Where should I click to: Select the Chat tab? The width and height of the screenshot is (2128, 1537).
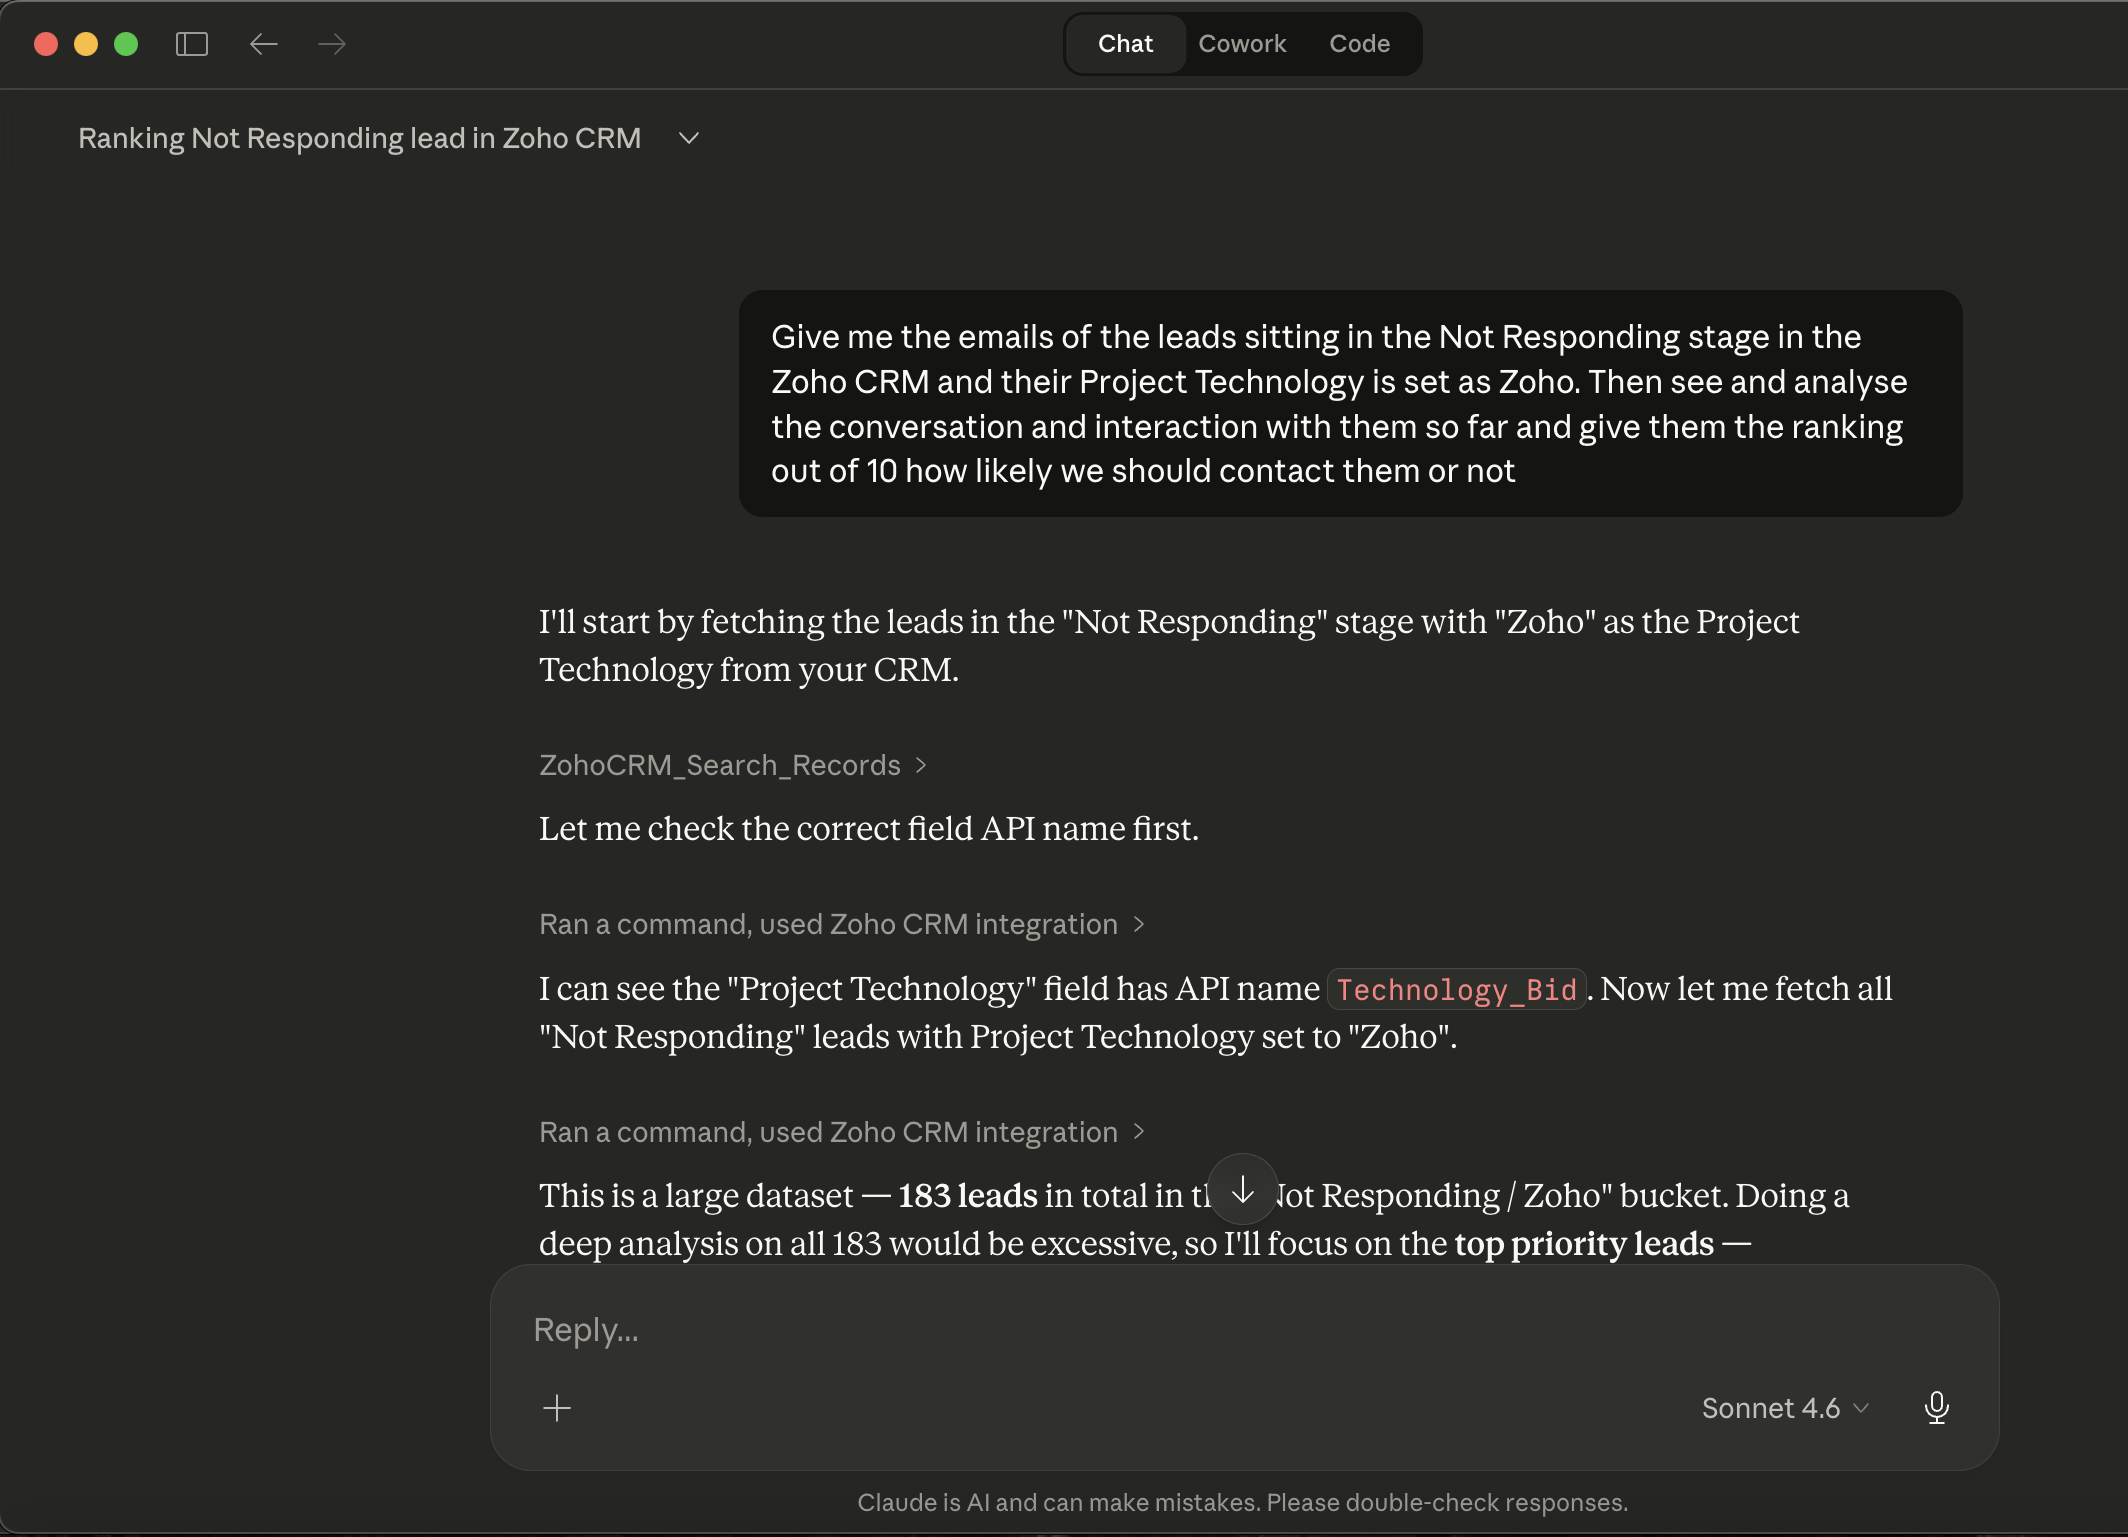click(1125, 44)
